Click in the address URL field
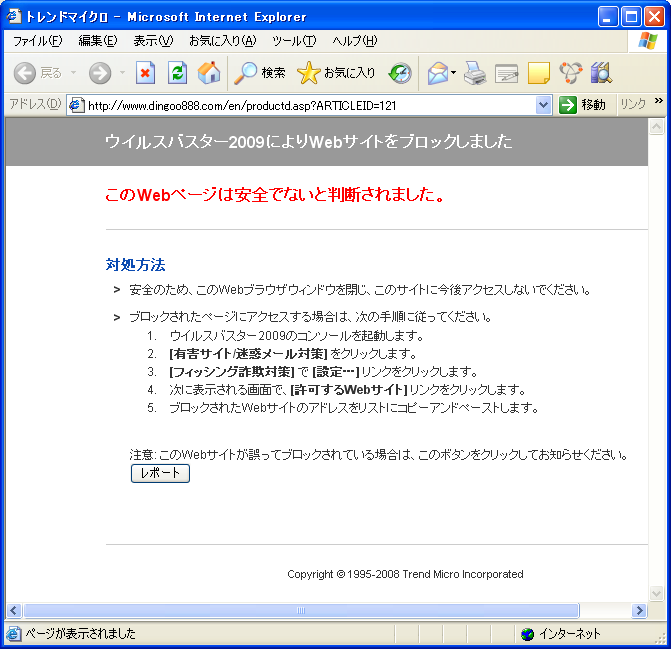671x649 pixels. point(300,105)
